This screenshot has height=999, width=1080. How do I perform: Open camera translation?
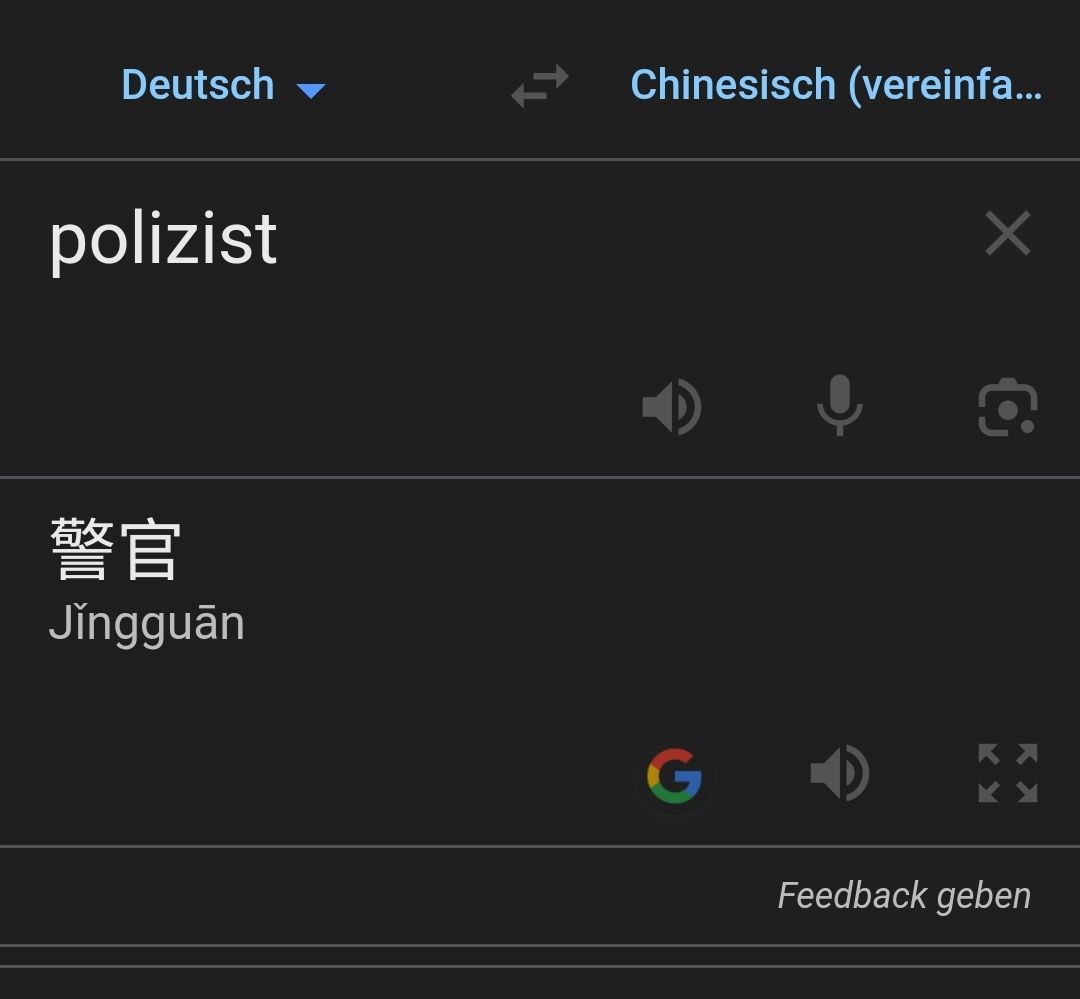pos(1007,407)
